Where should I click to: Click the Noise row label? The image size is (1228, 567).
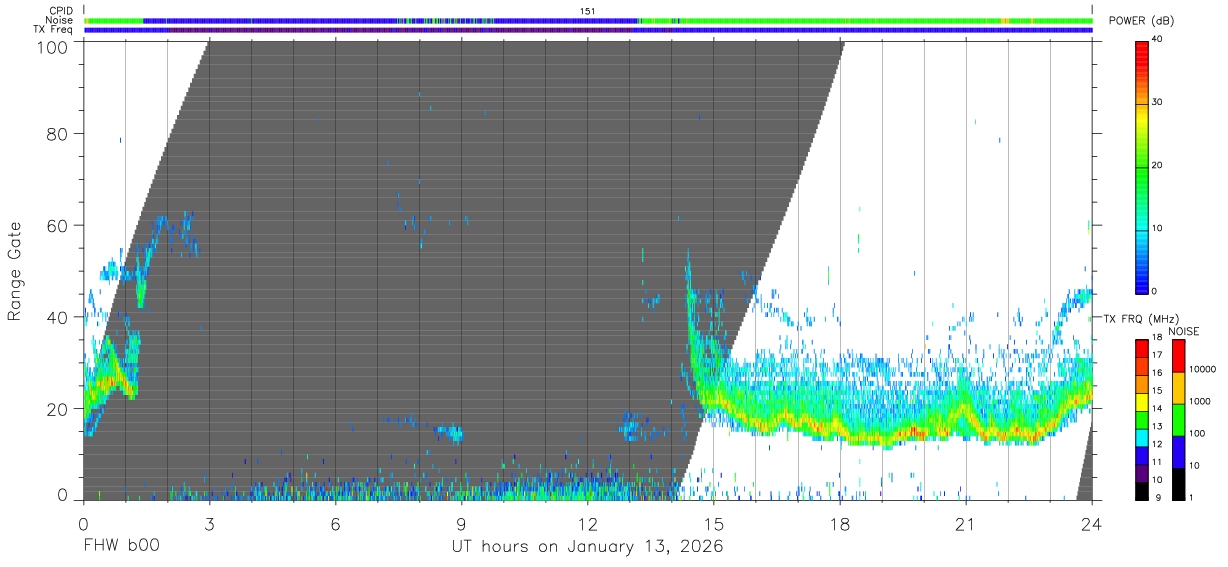pyautogui.click(x=59, y=20)
